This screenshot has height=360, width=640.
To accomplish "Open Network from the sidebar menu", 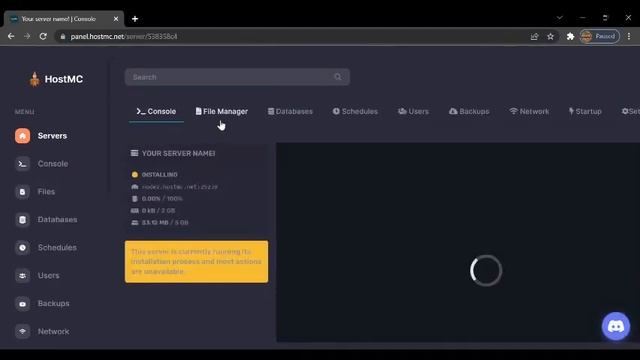I will click(x=42, y=331).
